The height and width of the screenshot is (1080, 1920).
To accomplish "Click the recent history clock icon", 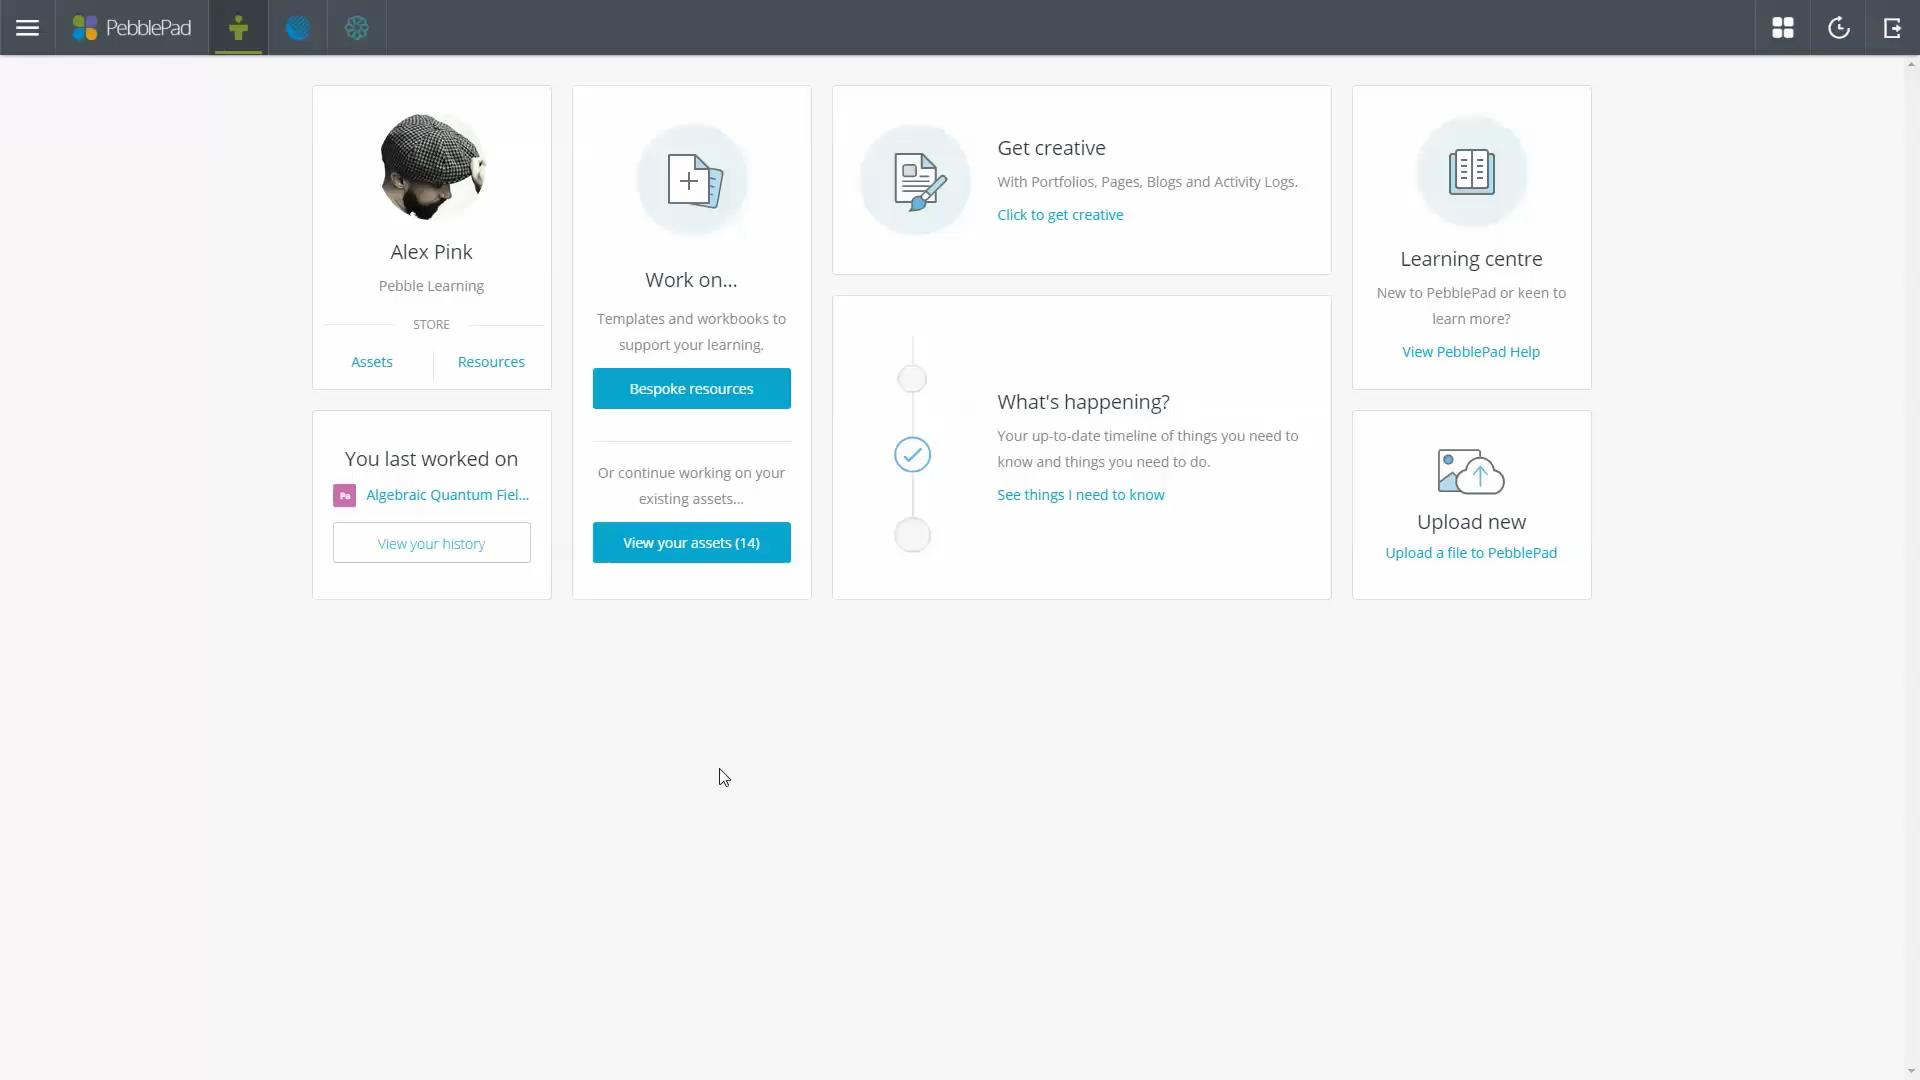I will pos(1838,27).
